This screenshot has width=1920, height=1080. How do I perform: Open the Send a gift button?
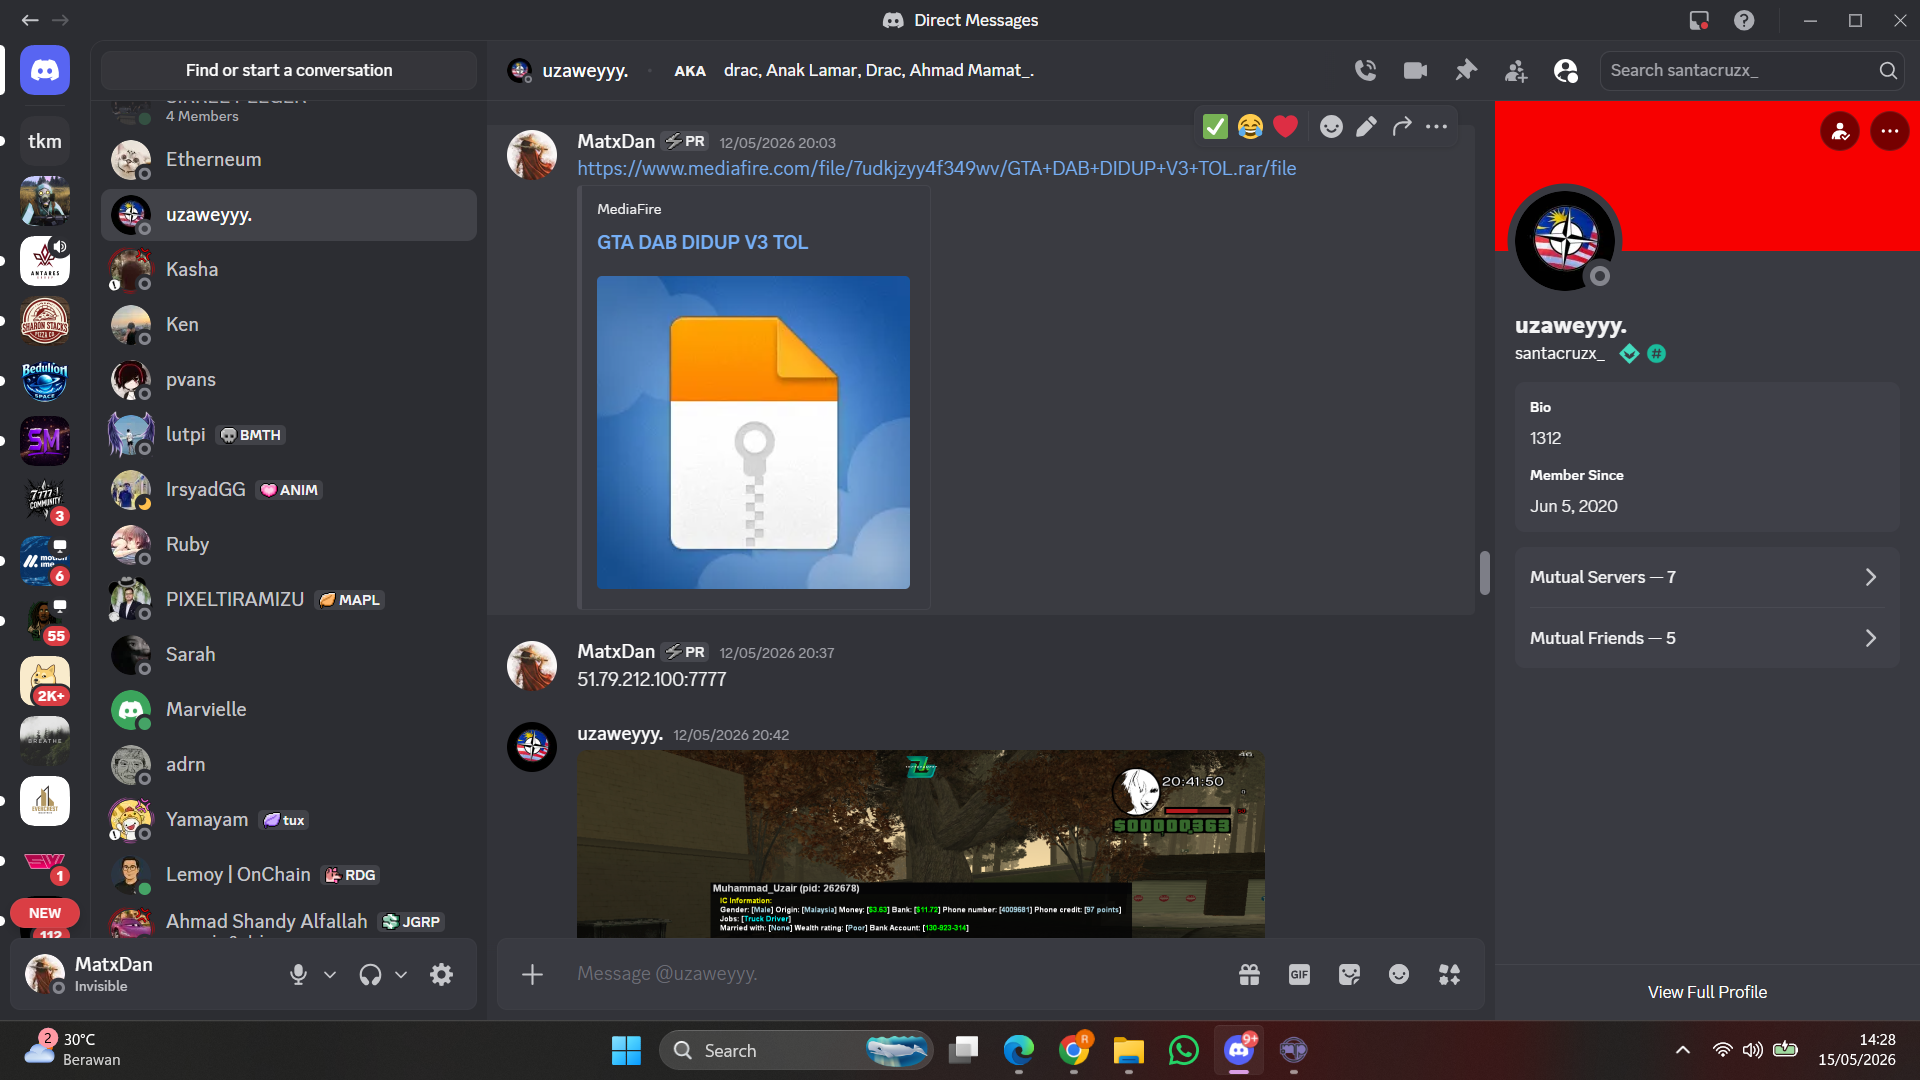[1249, 974]
